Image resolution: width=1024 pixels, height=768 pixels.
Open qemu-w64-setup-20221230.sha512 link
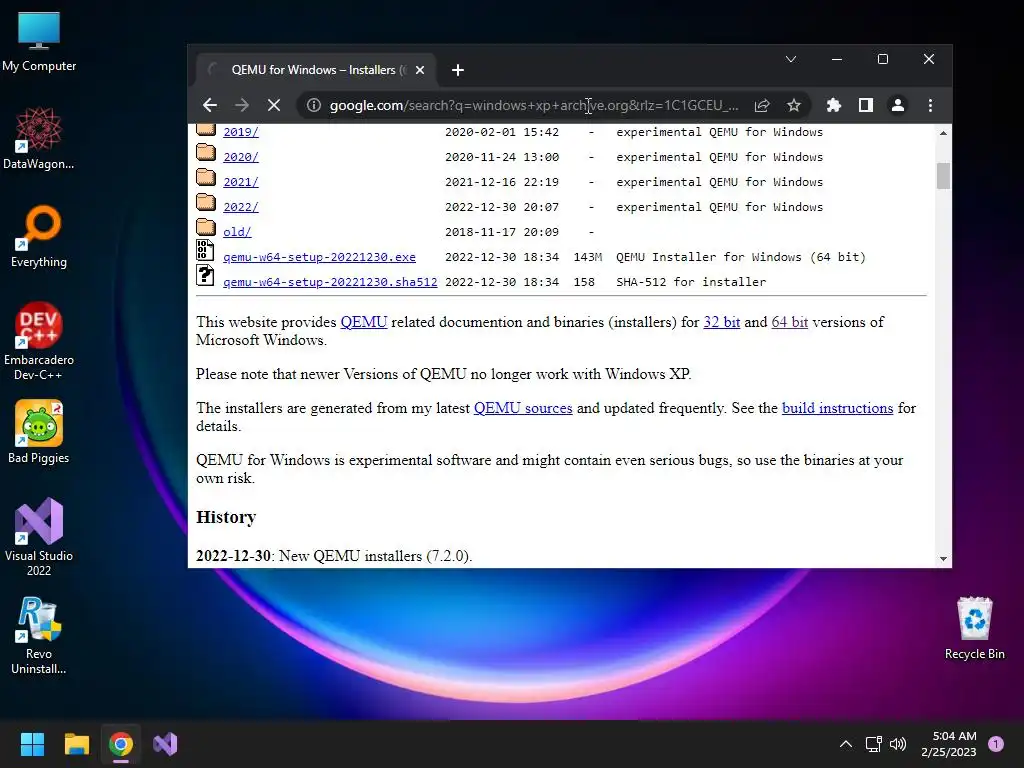(x=330, y=282)
